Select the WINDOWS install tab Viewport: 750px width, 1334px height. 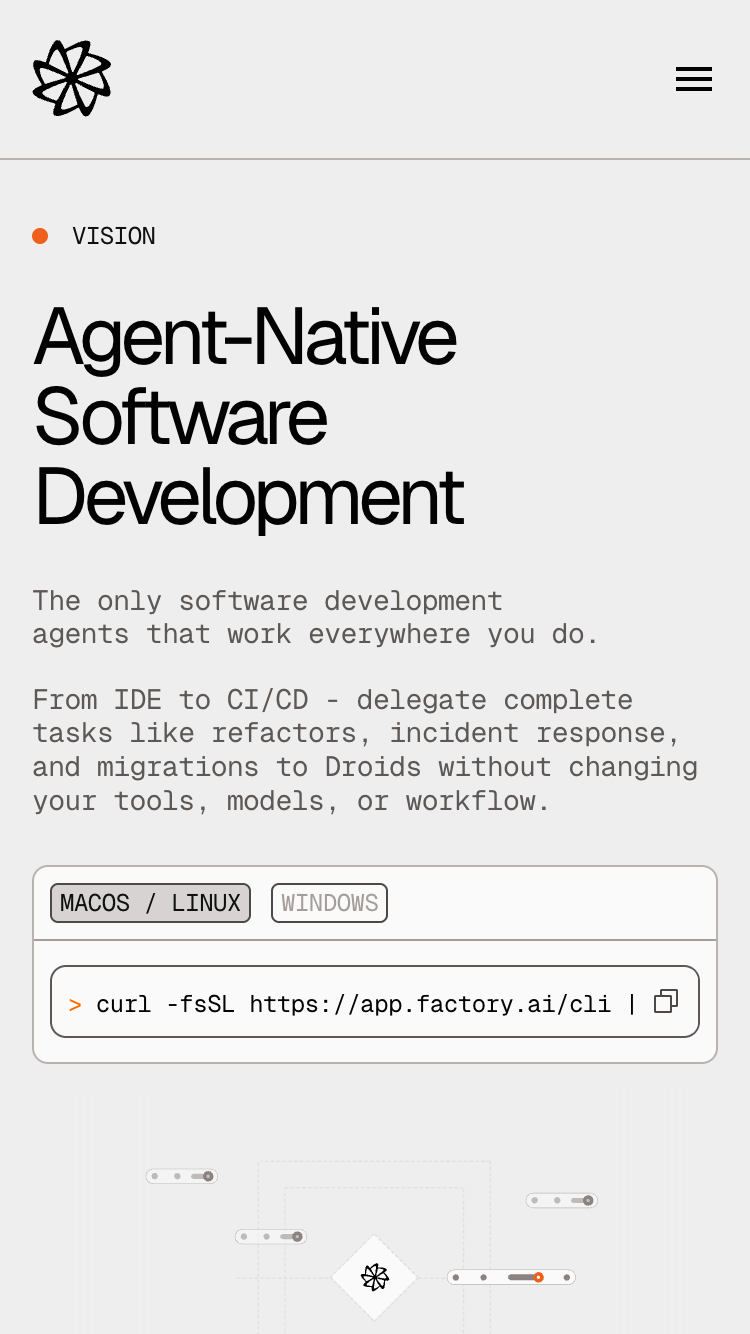329,903
